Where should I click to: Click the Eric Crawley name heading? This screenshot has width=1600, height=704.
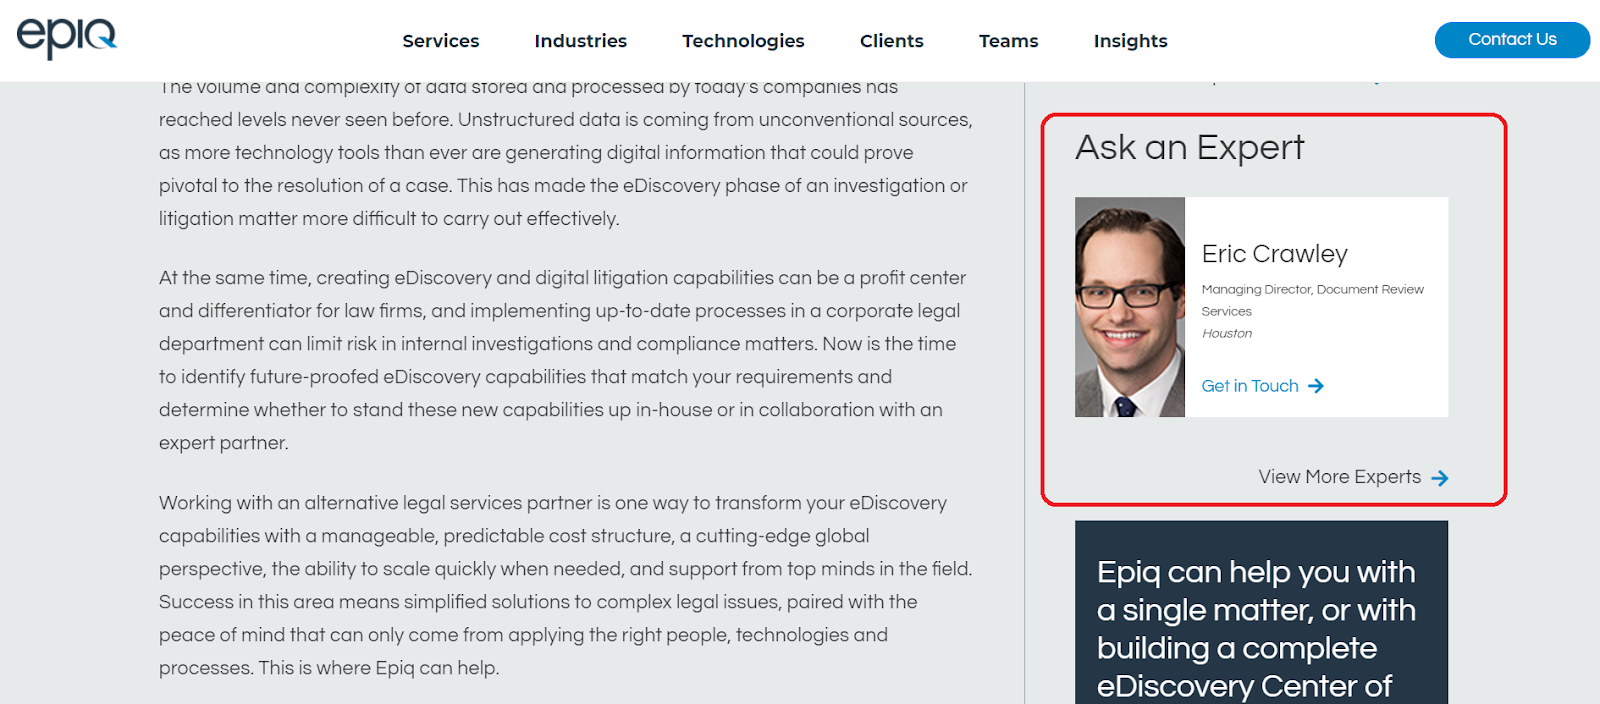(1274, 254)
